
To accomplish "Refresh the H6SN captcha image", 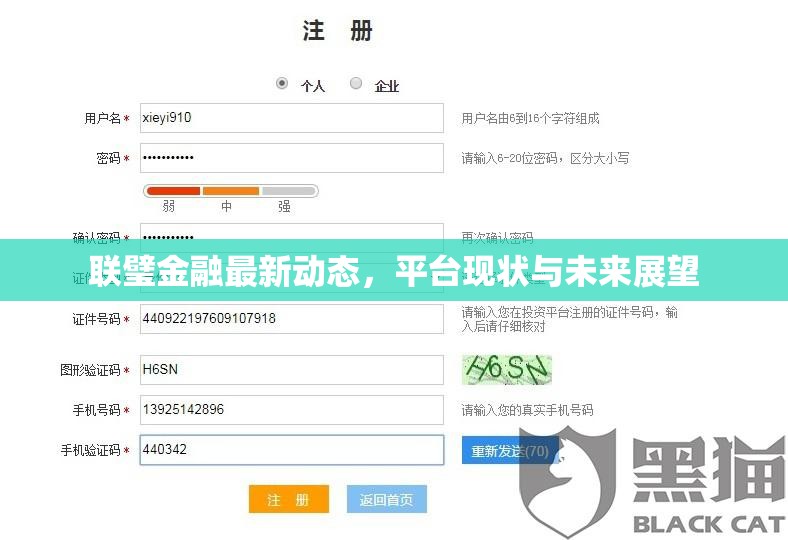I will click(x=507, y=370).
